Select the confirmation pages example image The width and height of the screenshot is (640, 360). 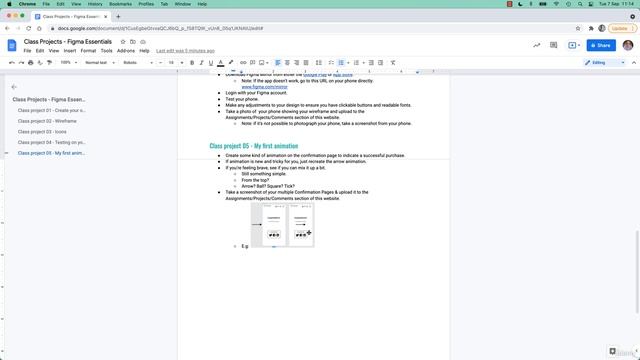pos(282,225)
